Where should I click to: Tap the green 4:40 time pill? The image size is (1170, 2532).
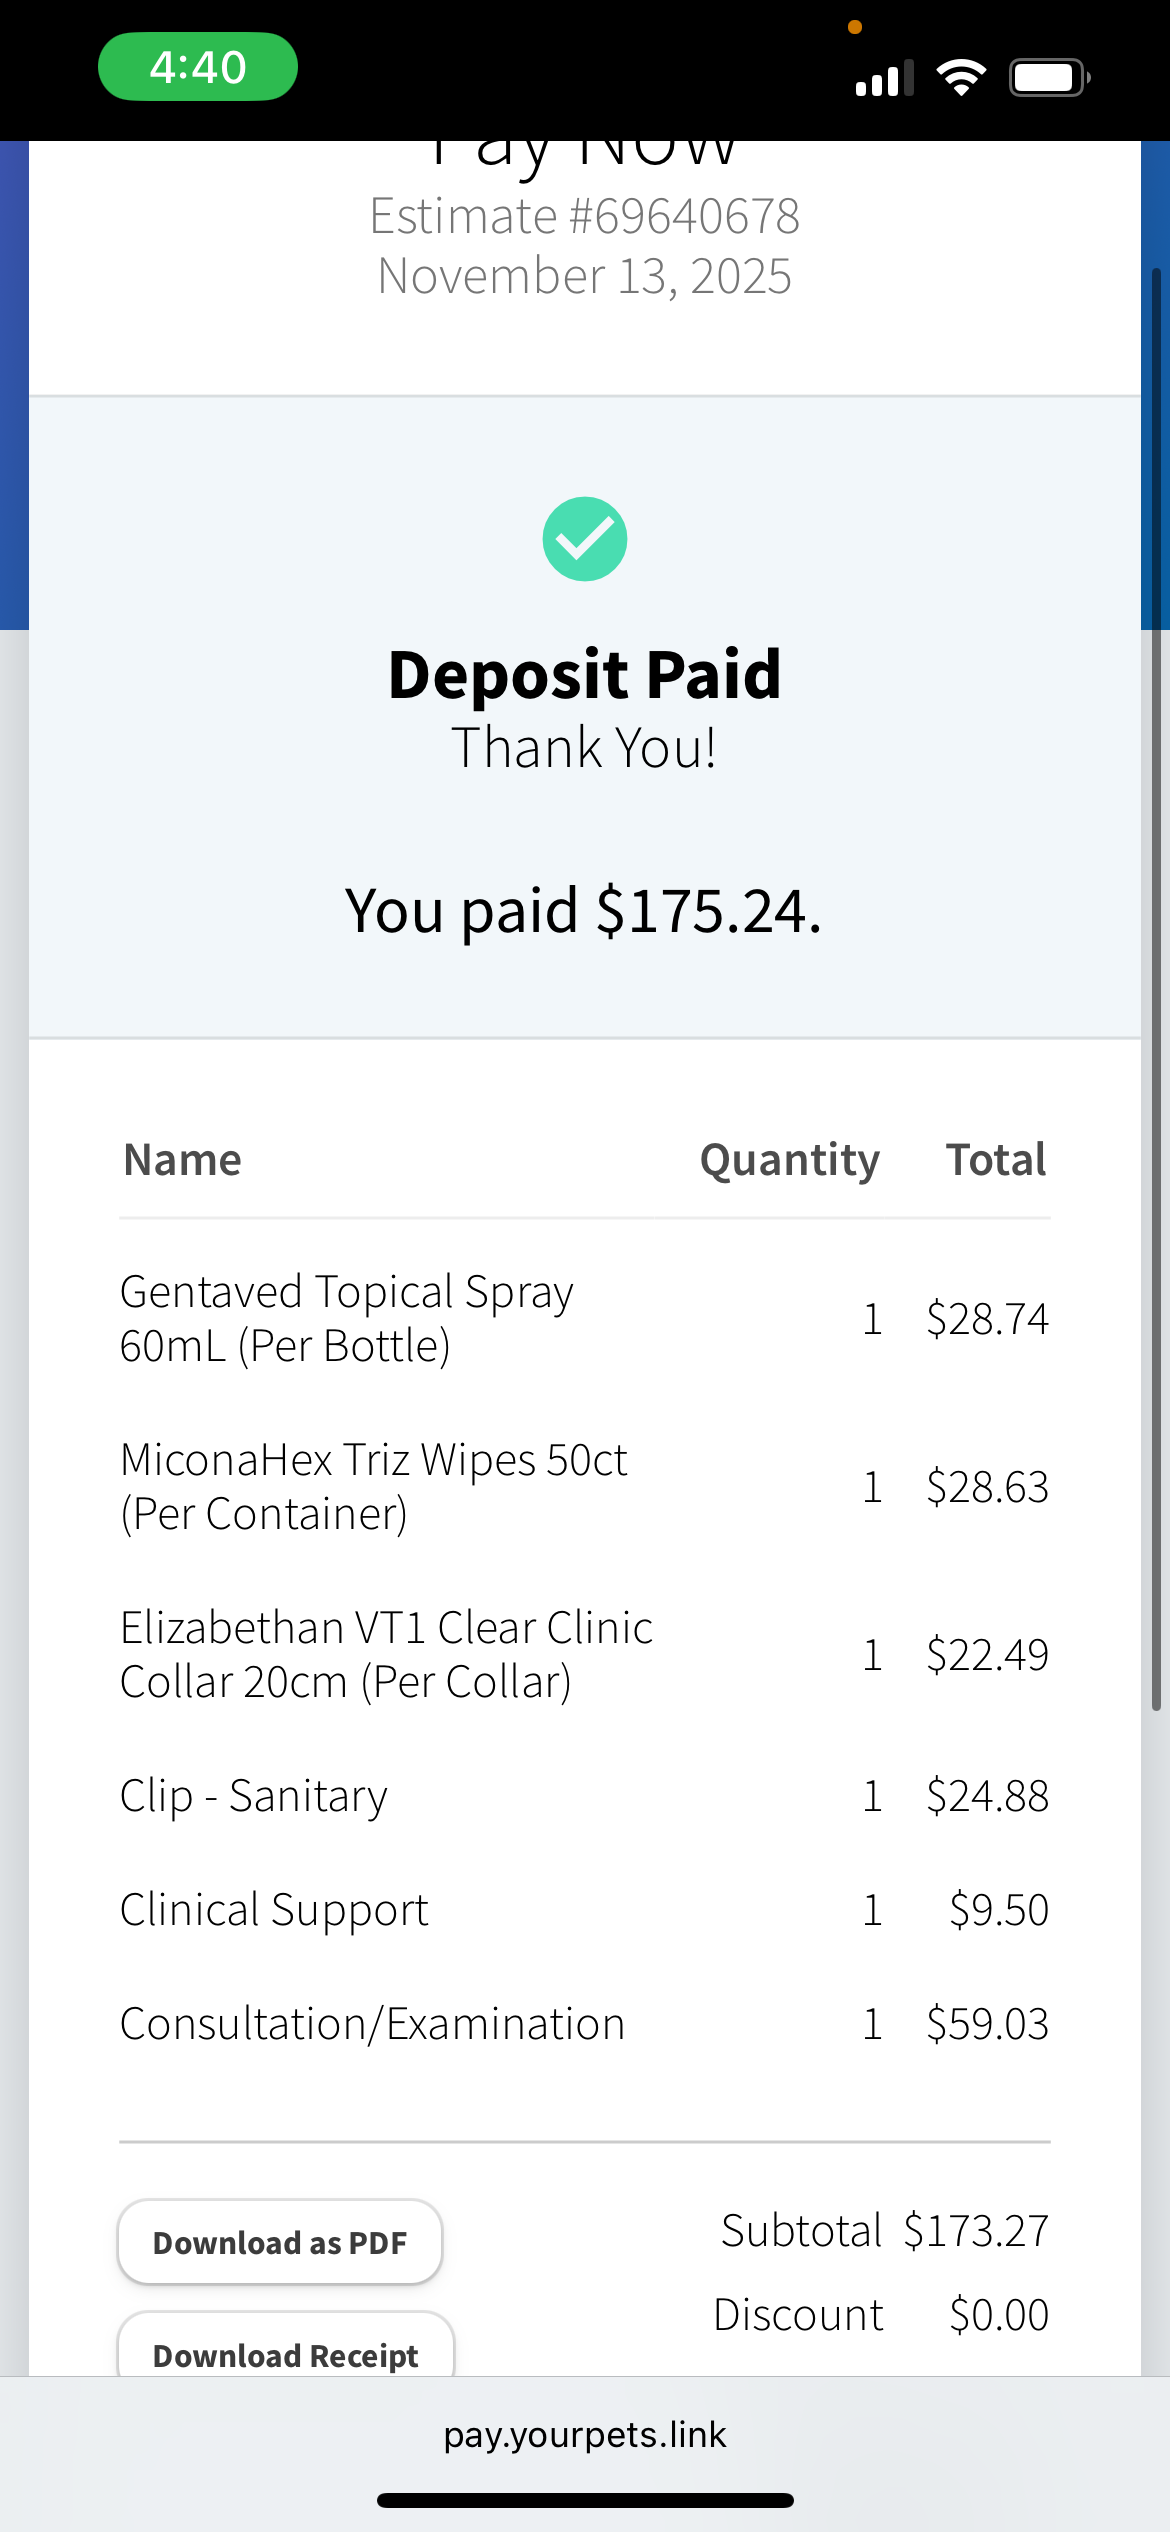point(198,67)
